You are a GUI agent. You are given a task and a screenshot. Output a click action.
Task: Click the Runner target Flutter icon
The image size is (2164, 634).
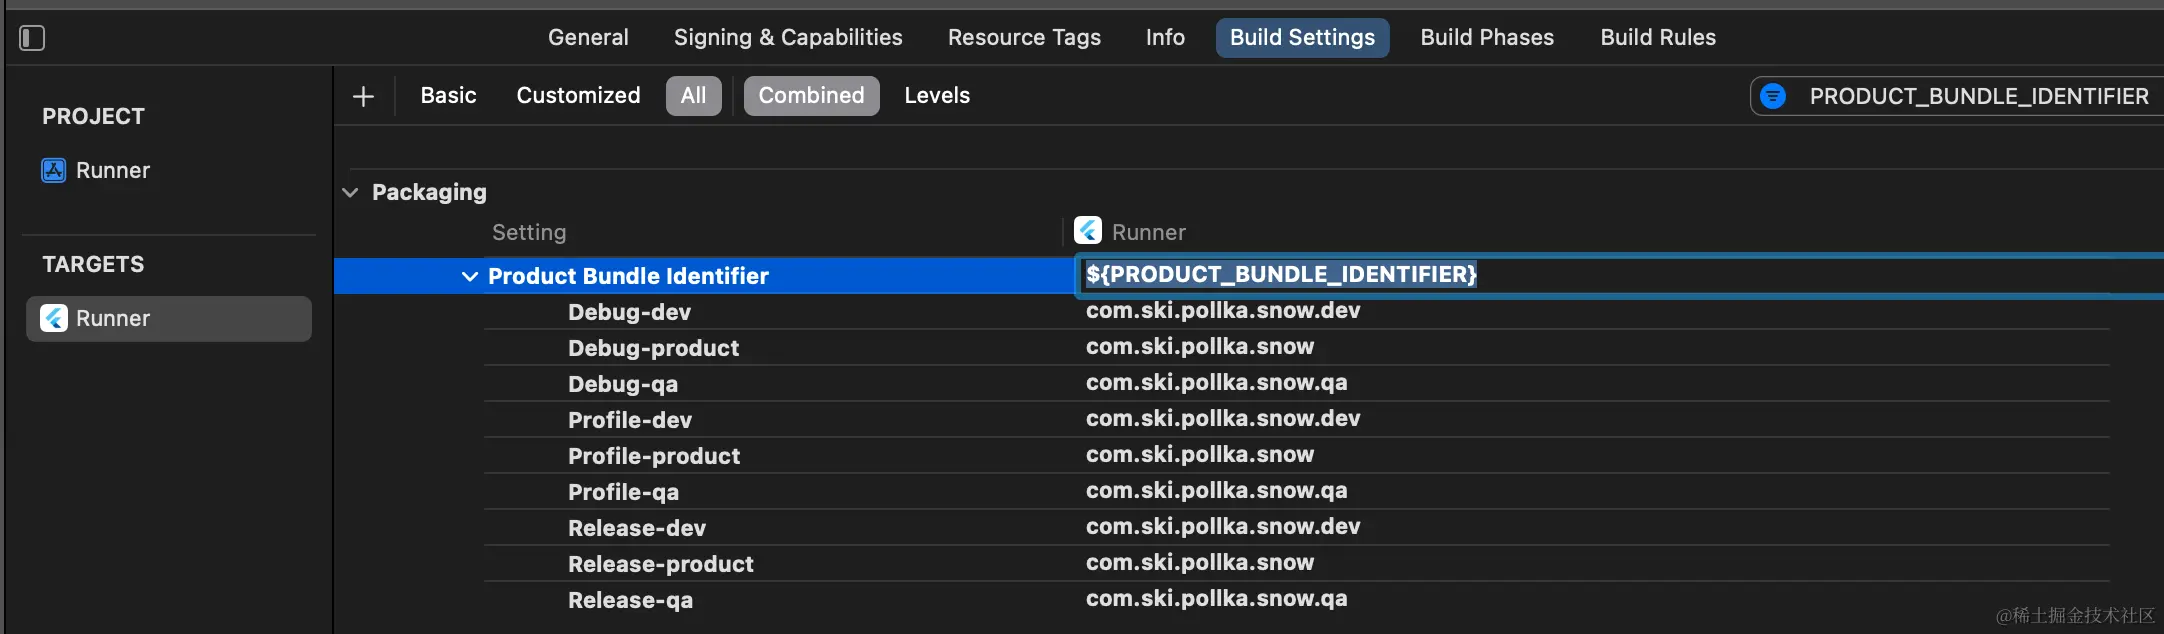point(54,318)
